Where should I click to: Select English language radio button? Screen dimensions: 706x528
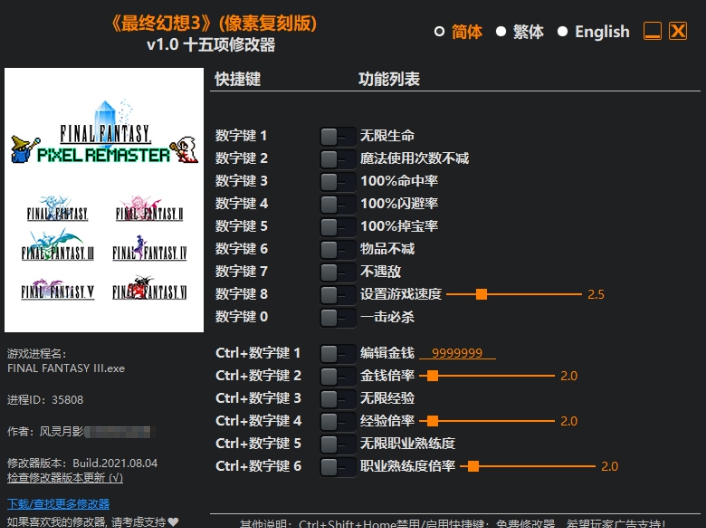click(x=562, y=32)
